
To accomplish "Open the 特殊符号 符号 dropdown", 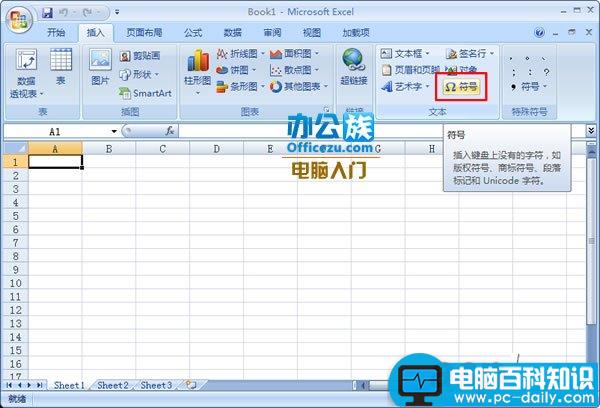I will click(530, 87).
